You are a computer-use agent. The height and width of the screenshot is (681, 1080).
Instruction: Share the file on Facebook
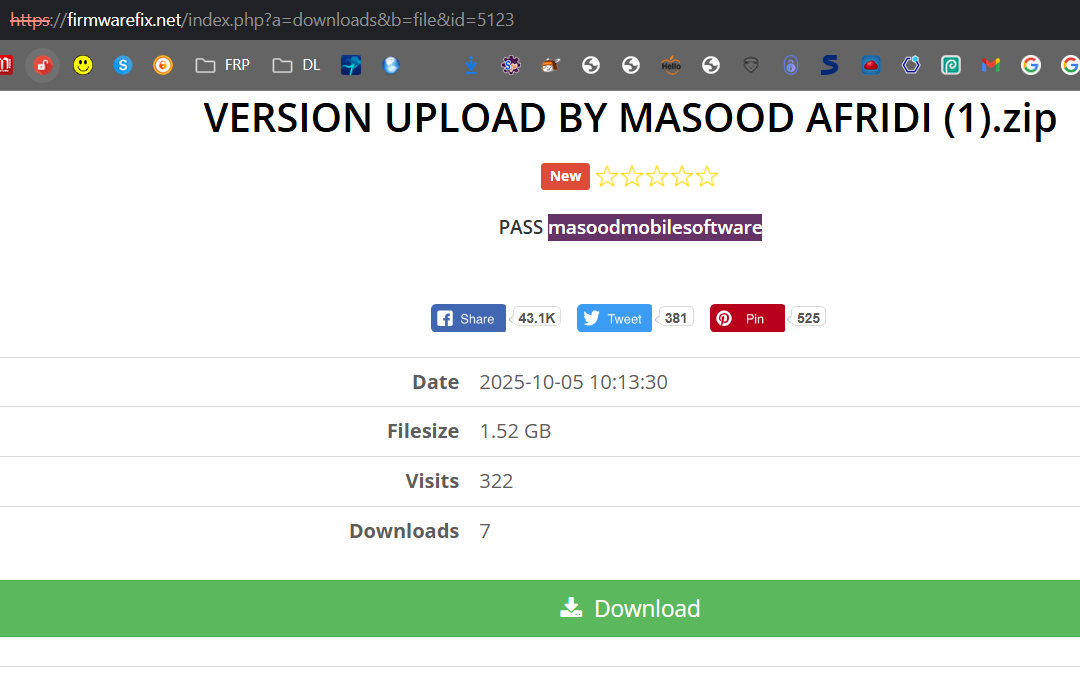click(468, 318)
